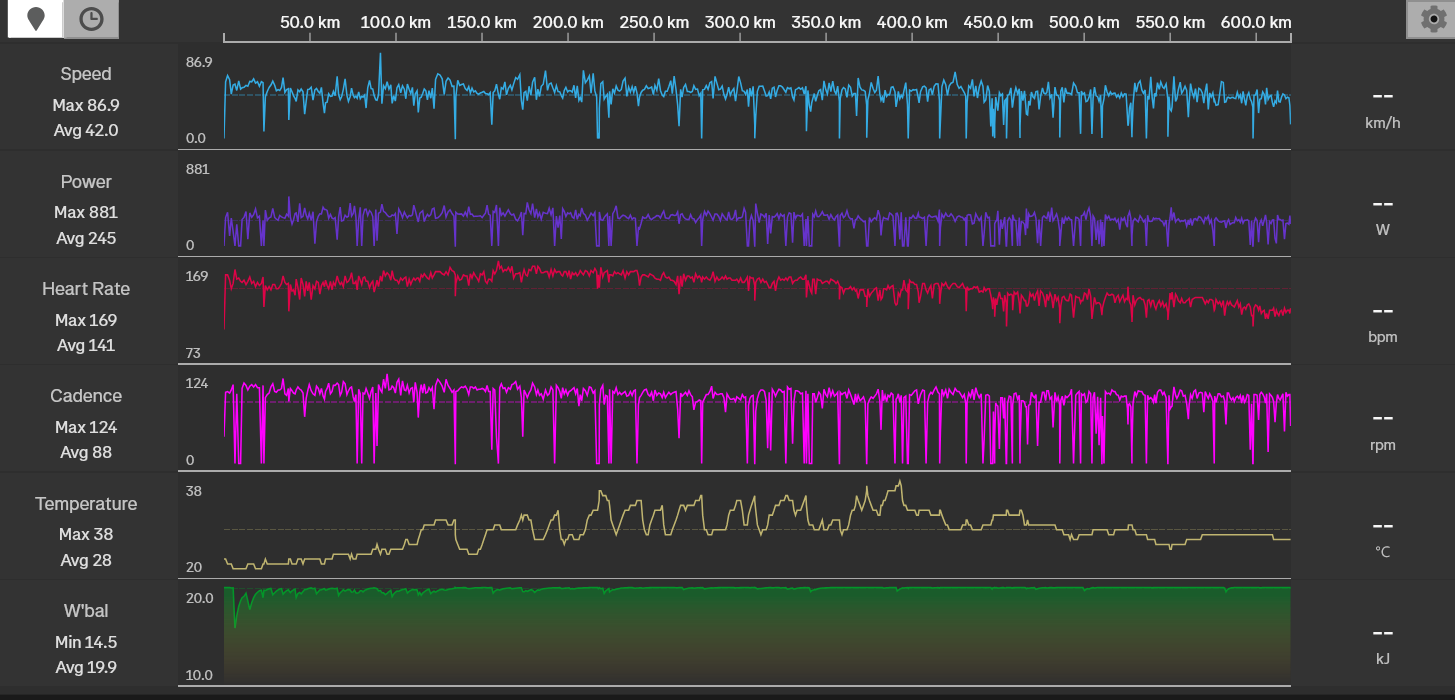The height and width of the screenshot is (700, 1455).
Task: Click the 400.0 km axis marker
Action: click(x=913, y=22)
